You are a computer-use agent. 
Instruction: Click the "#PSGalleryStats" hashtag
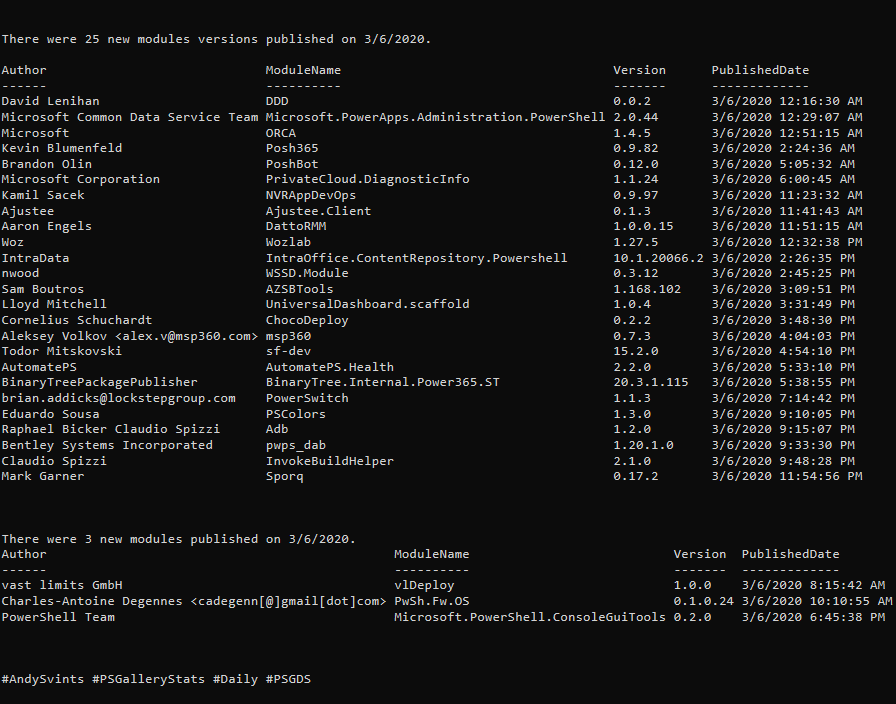(149, 679)
